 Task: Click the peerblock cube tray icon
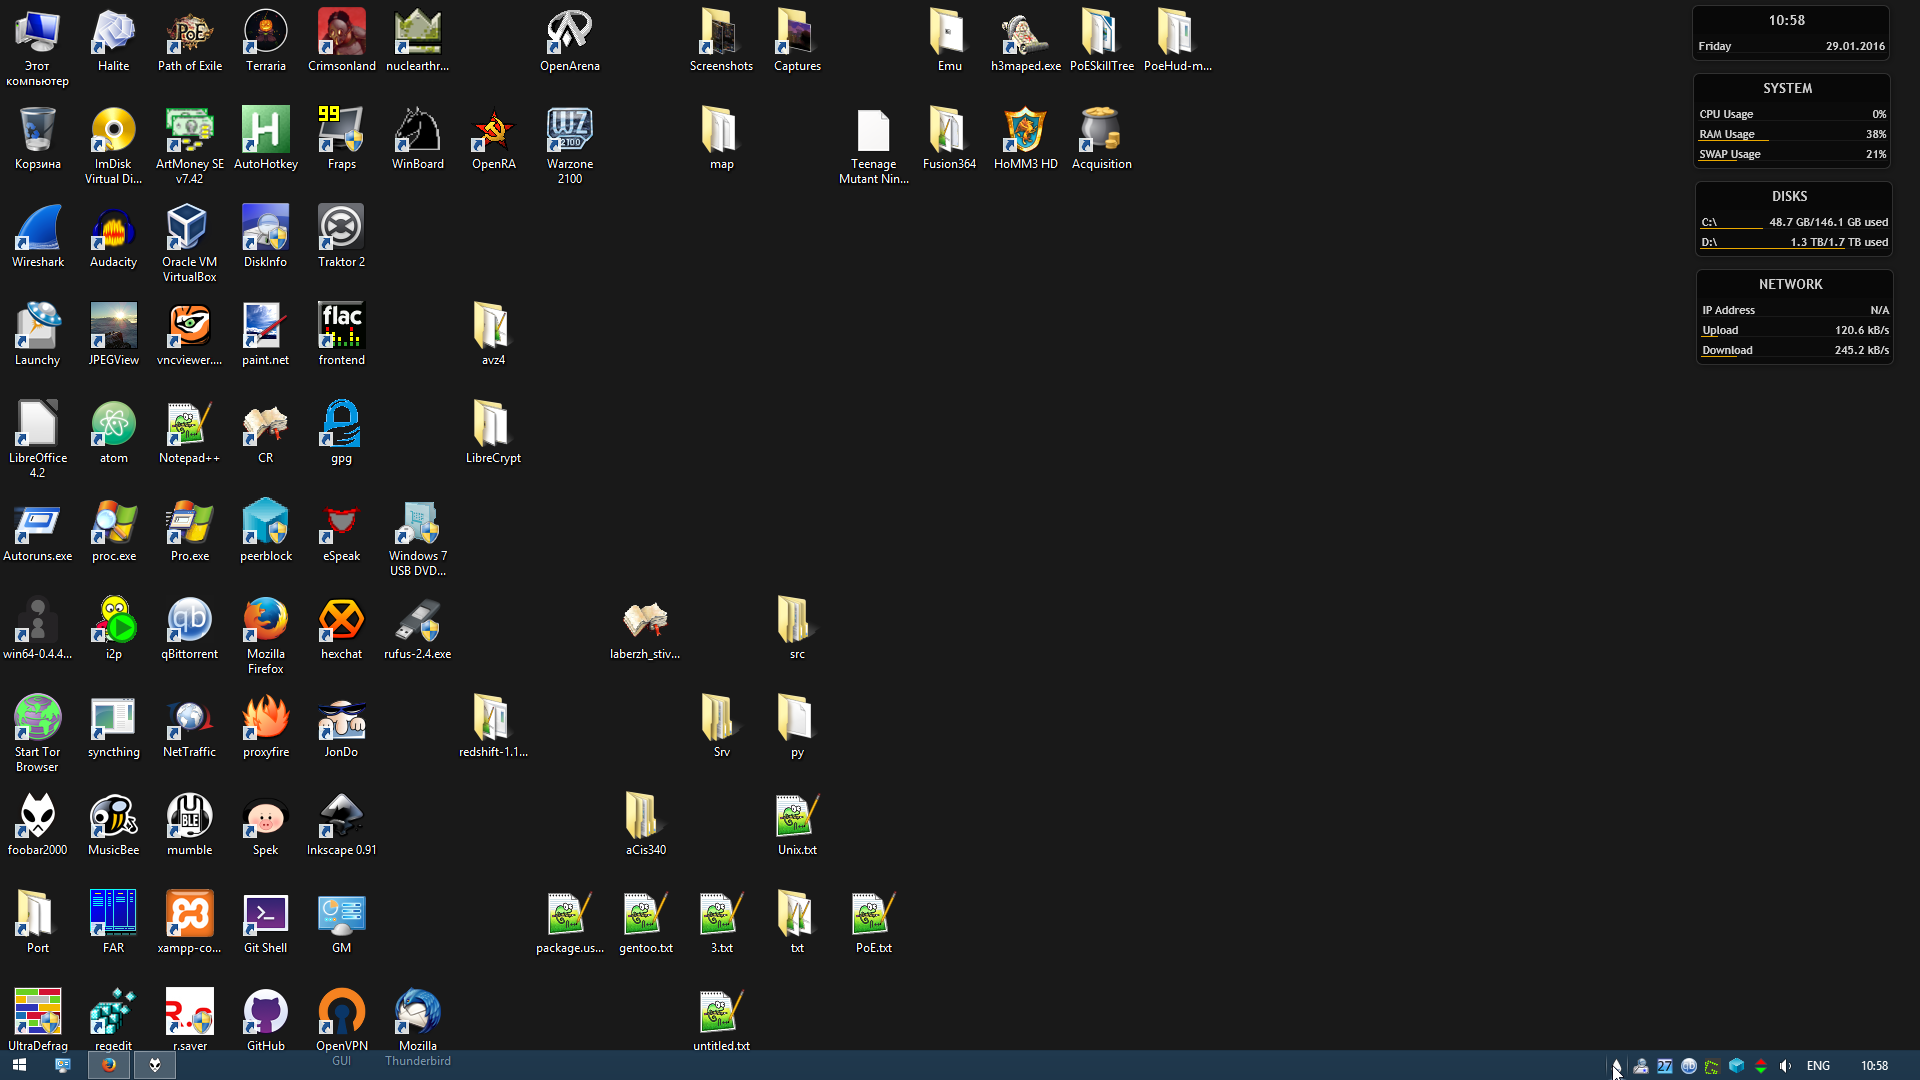coord(1737,1066)
